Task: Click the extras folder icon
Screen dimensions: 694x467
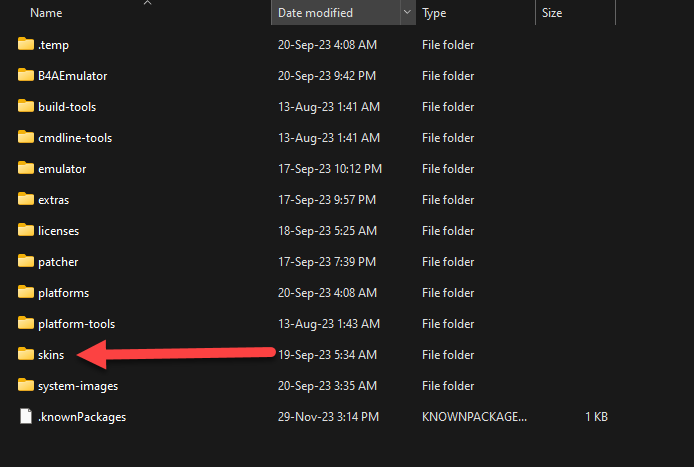Action: click(x=26, y=199)
